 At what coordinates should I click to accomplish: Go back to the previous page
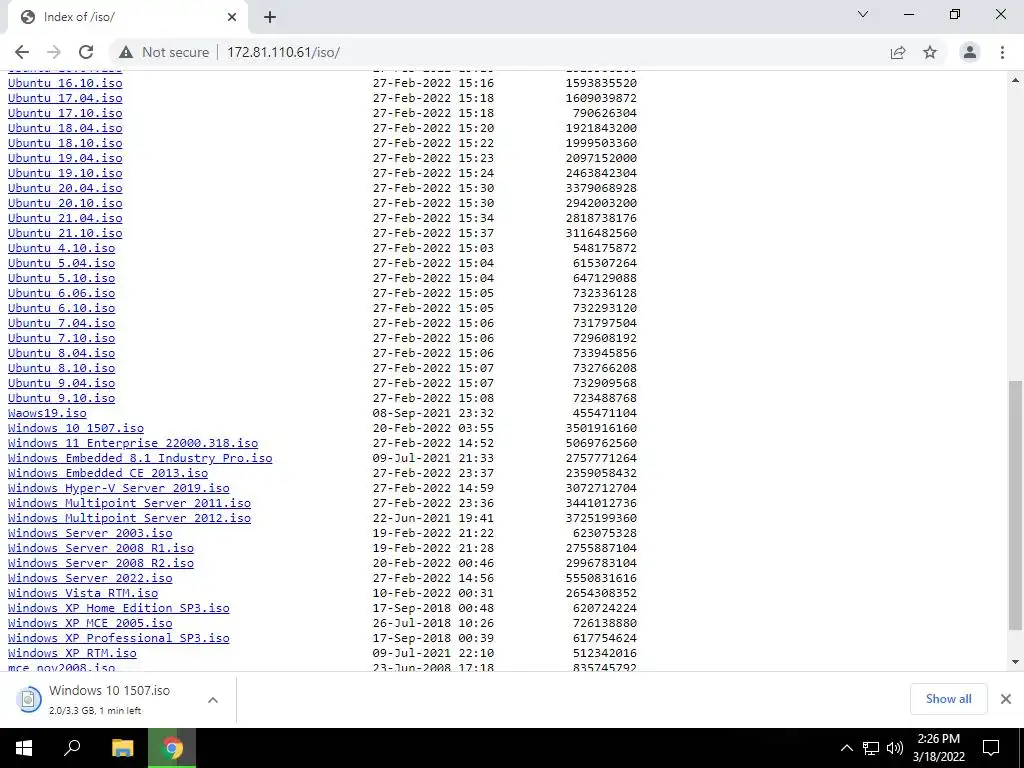tap(22, 52)
